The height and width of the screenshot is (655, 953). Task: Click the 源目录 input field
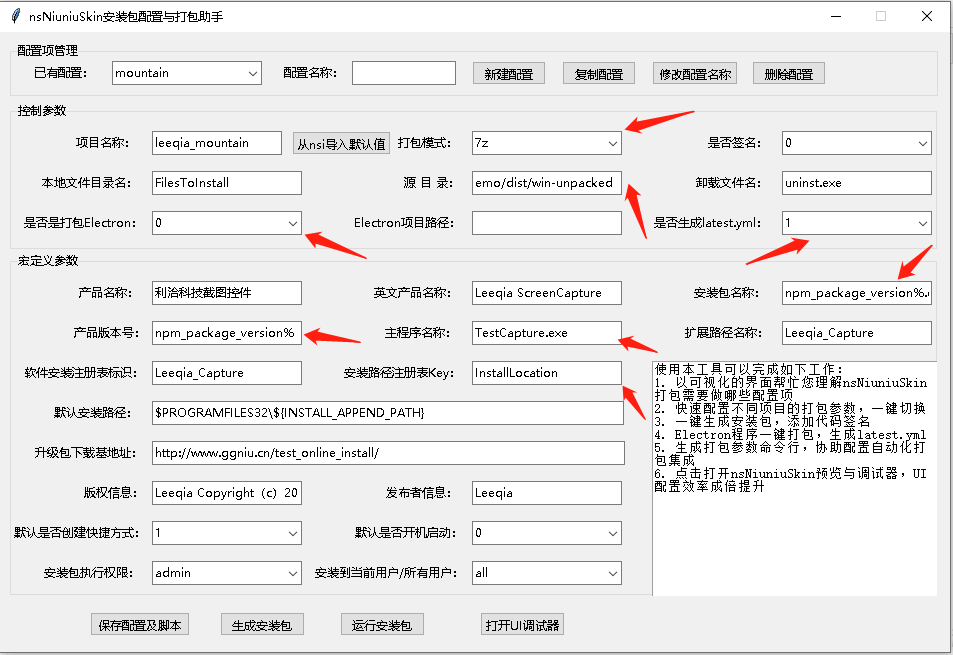coord(546,183)
